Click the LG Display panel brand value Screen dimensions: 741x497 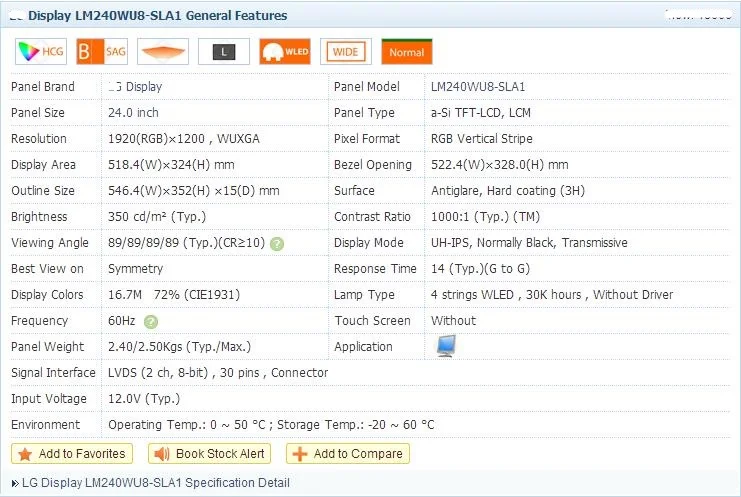click(x=135, y=87)
